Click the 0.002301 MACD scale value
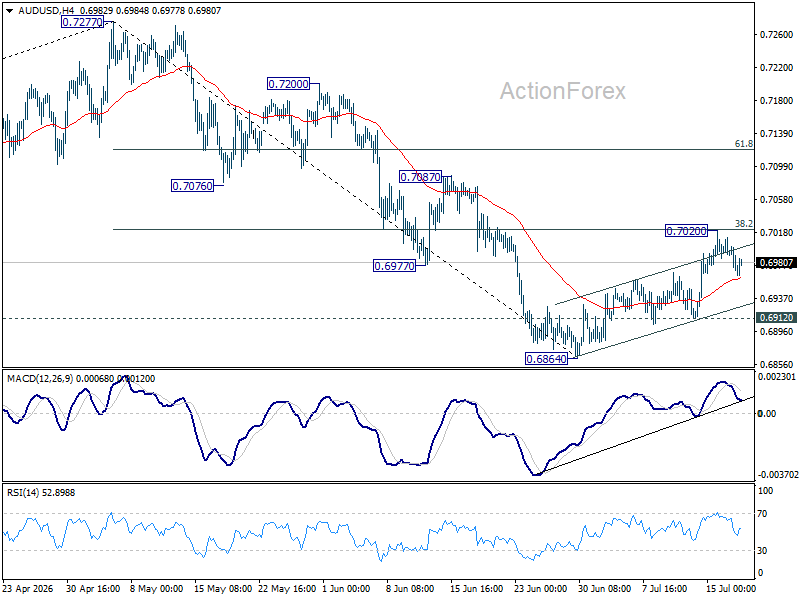Viewport: 800px width, 600px height. [x=778, y=377]
